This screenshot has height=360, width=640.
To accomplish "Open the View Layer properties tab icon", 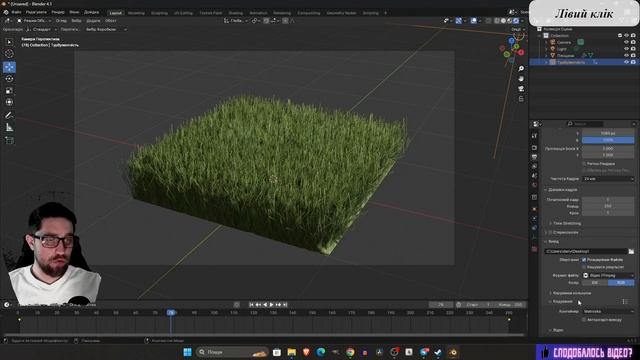I will 534,167.
